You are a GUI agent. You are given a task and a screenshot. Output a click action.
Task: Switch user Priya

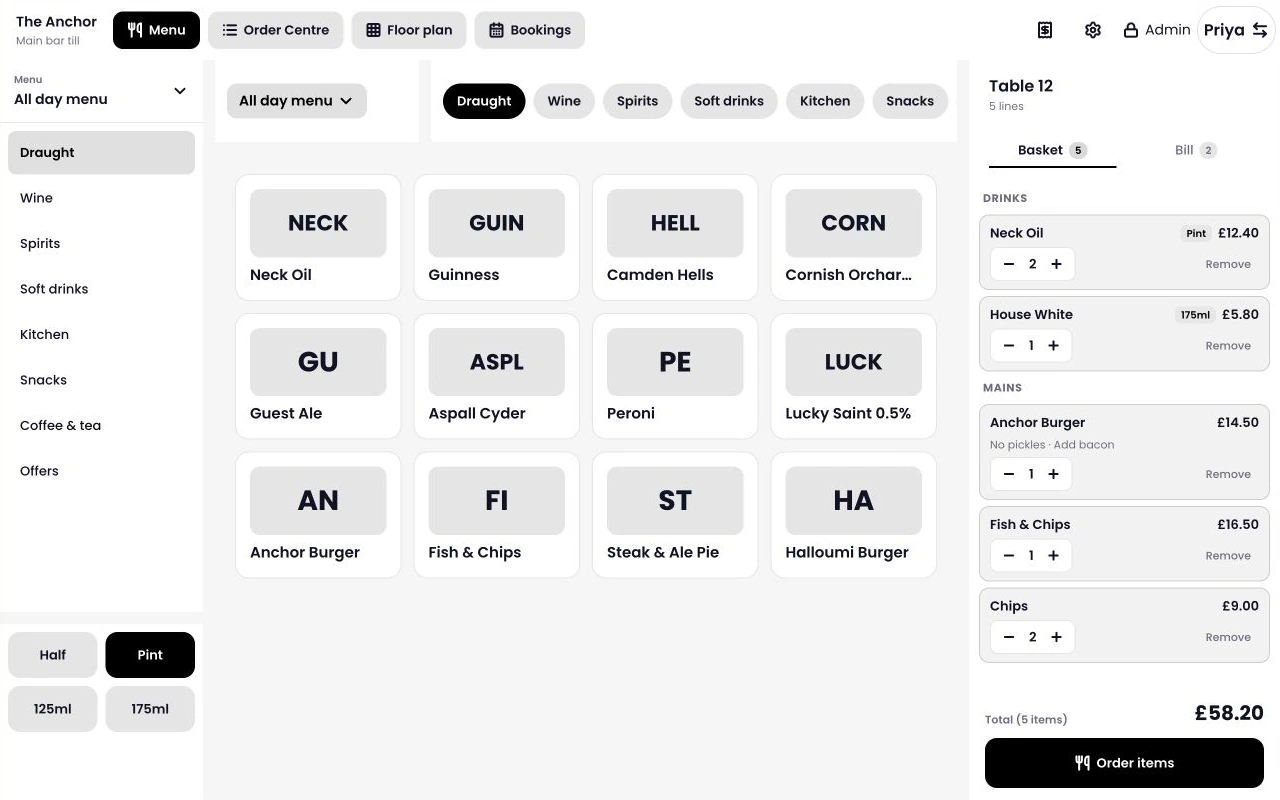point(1236,30)
